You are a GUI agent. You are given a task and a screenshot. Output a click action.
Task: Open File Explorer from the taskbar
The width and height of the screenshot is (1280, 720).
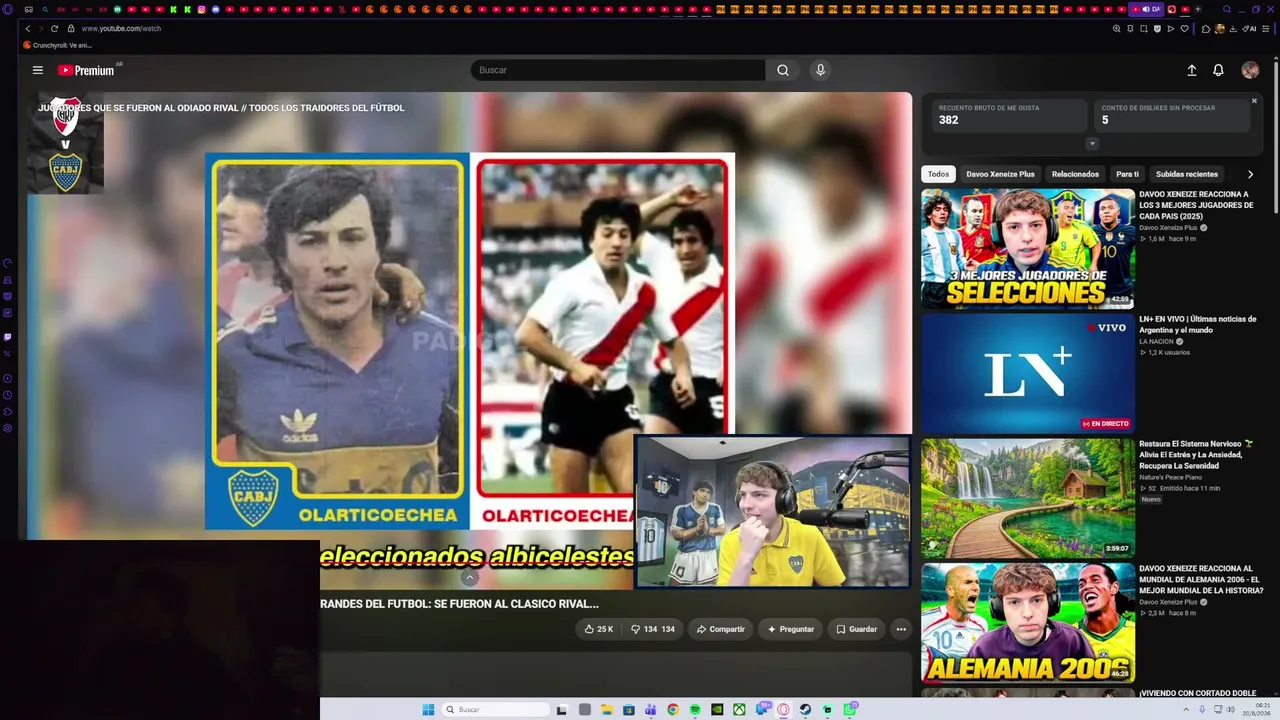coord(606,710)
